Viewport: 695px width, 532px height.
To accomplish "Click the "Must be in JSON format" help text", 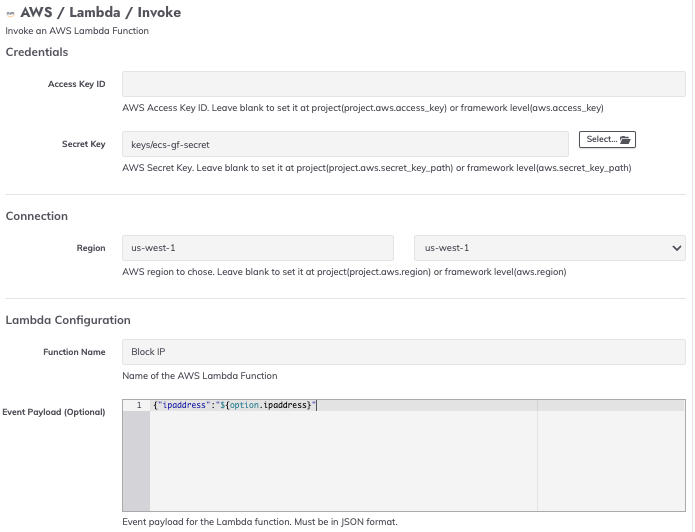I will point(346,522).
